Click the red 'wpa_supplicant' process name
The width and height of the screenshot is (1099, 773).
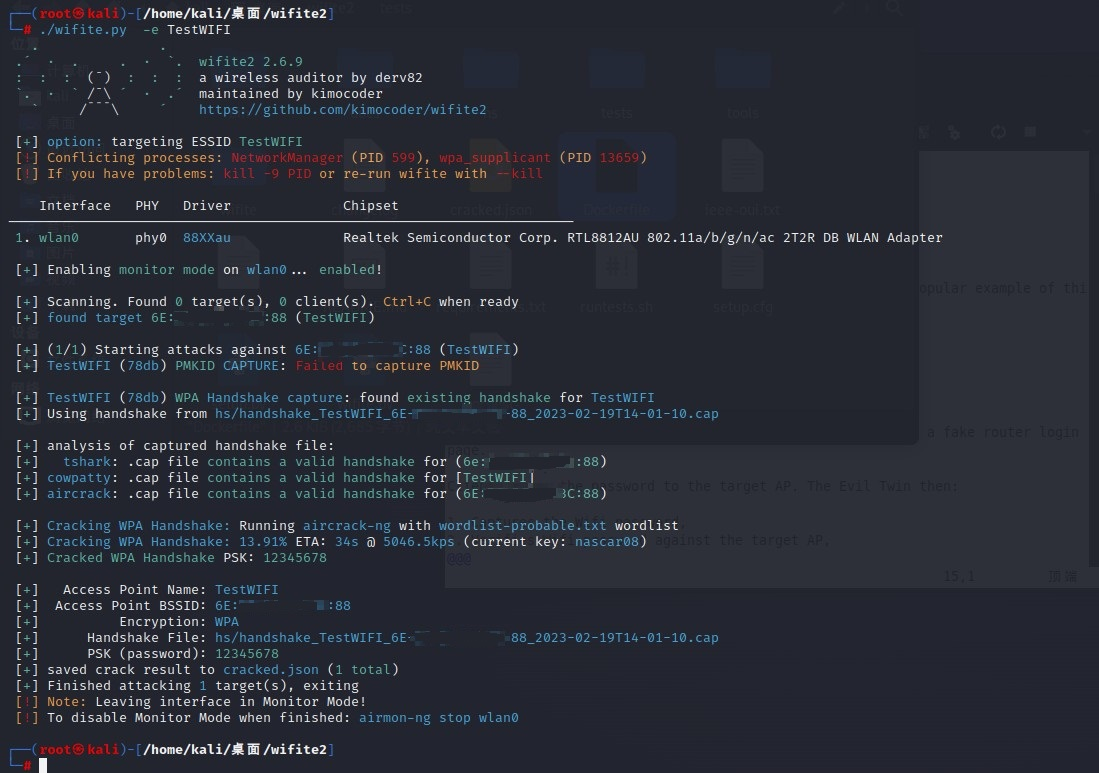click(495, 158)
